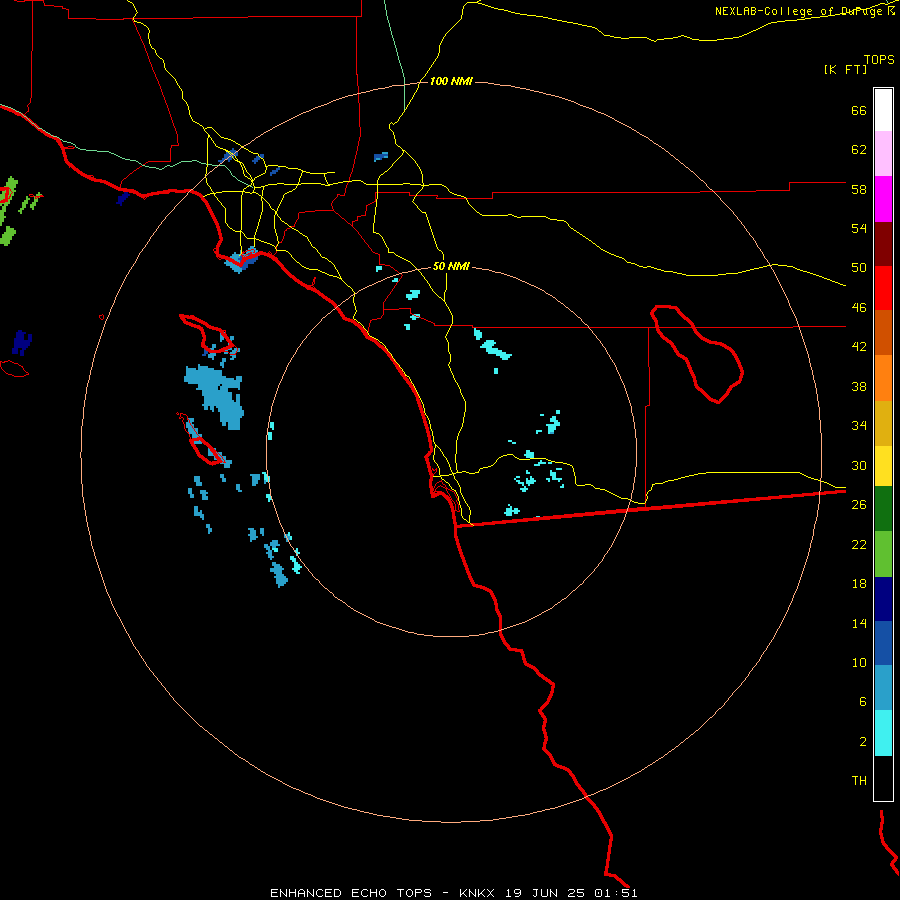The image size is (900, 900).
Task: Click the navy blue legend swatch
Action: [883, 599]
